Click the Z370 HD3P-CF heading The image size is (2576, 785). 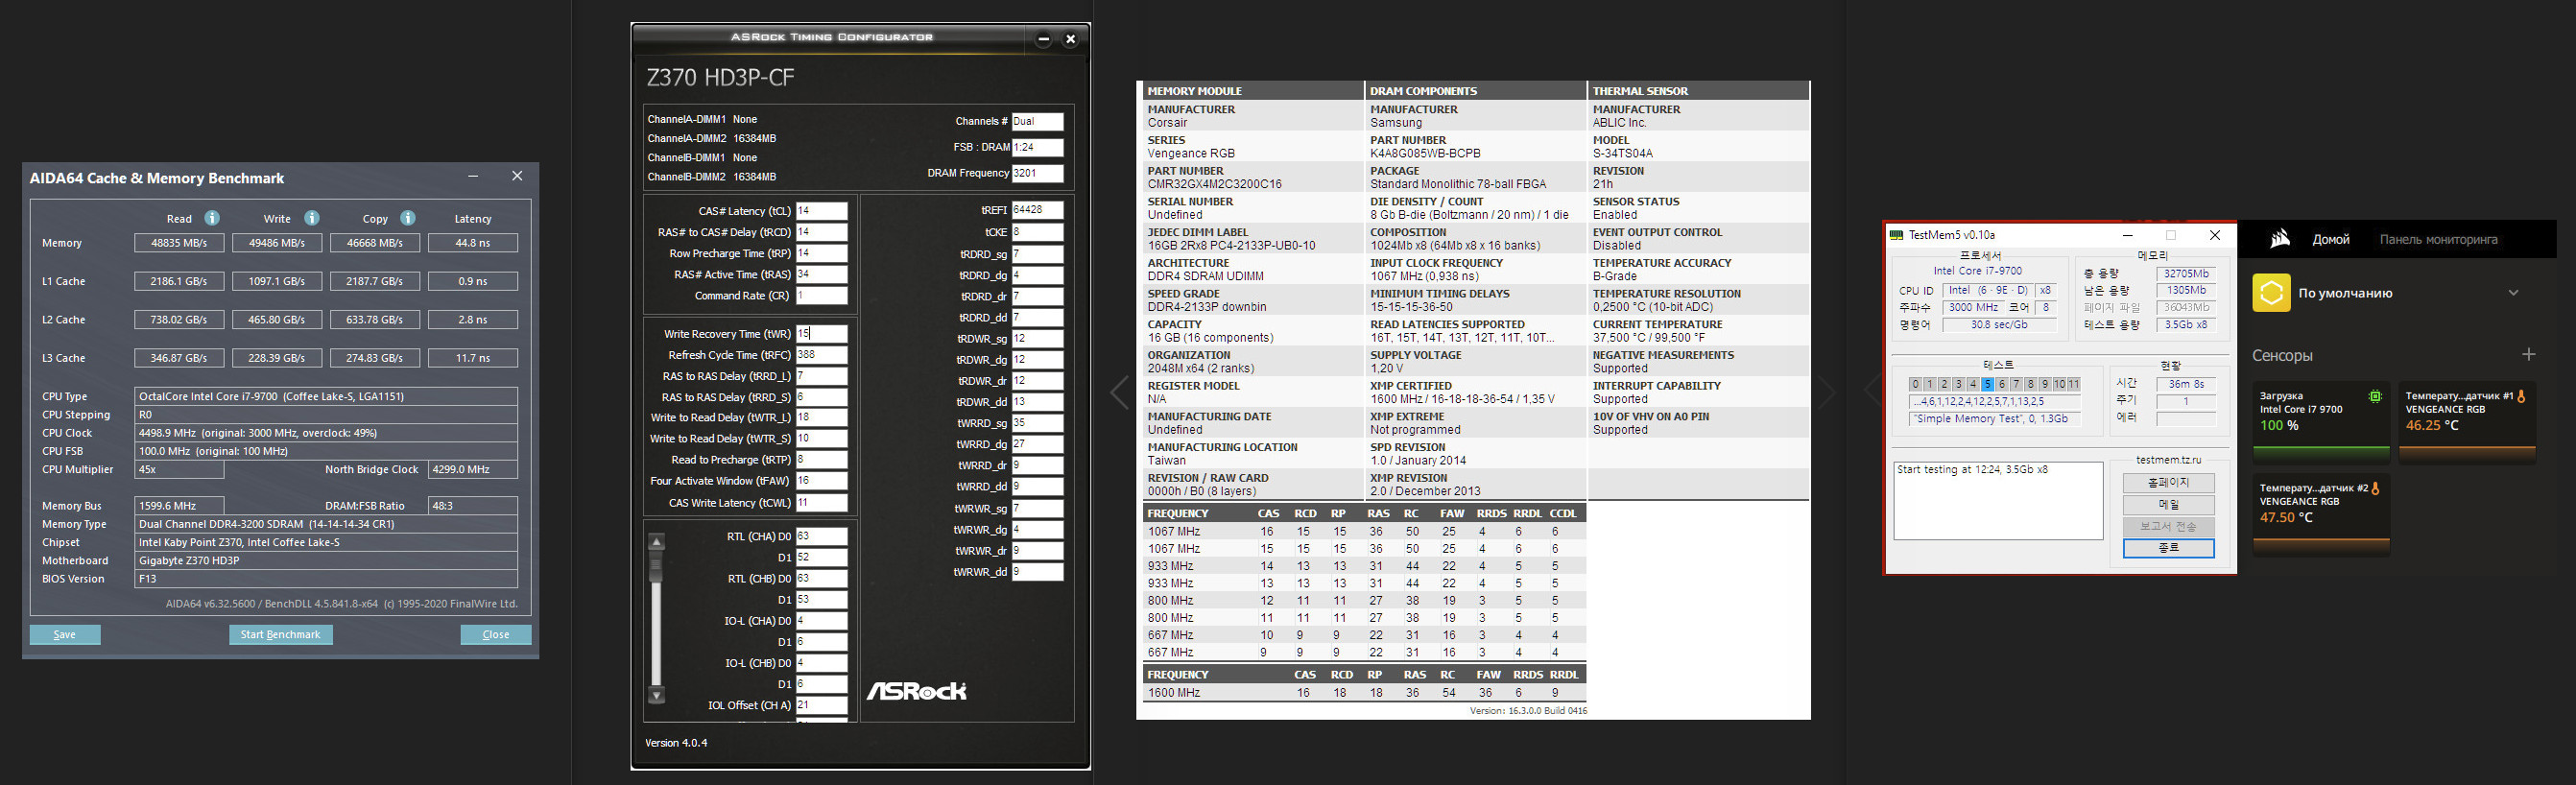pos(720,78)
